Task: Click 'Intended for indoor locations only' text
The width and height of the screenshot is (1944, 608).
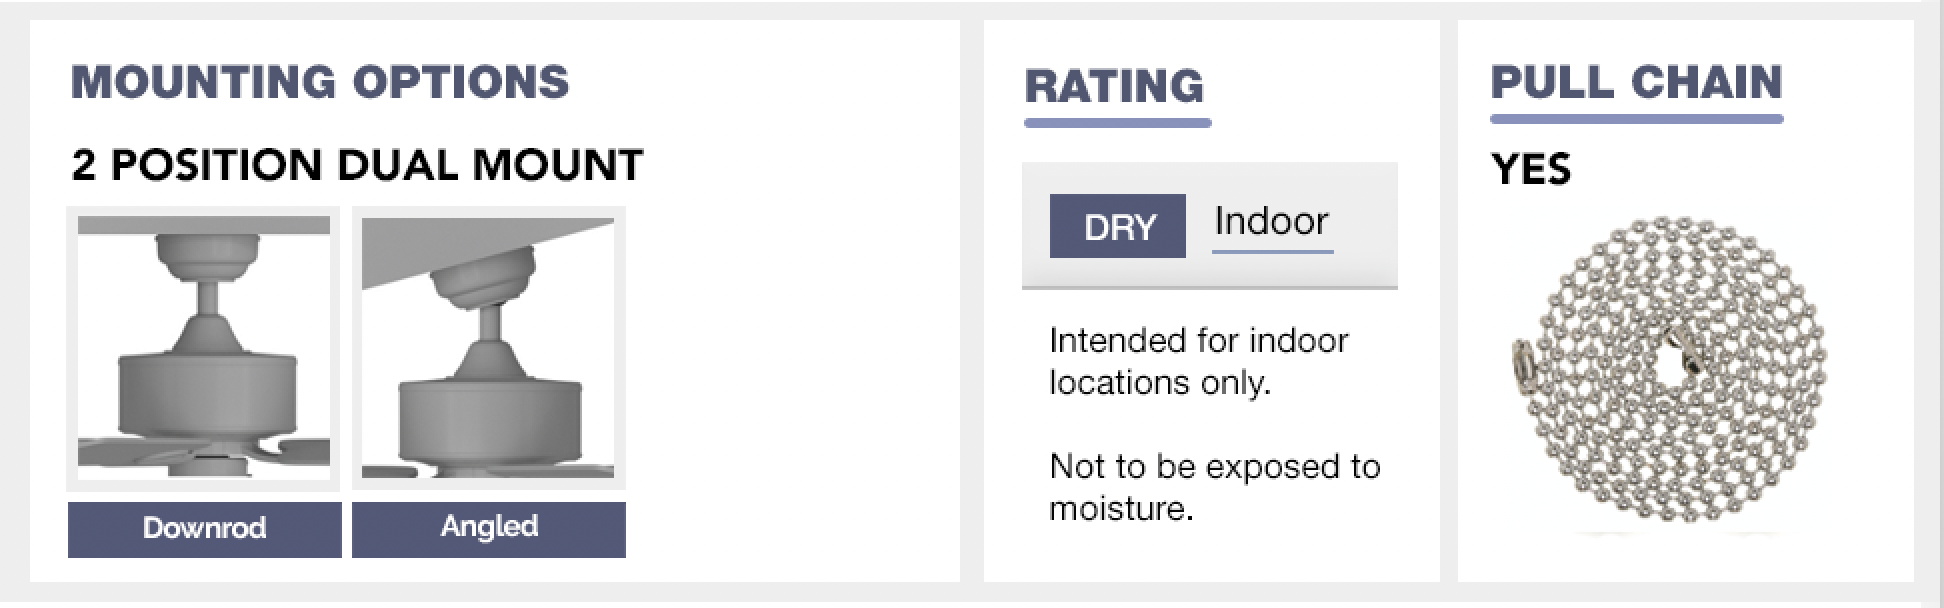Action: point(1198,361)
